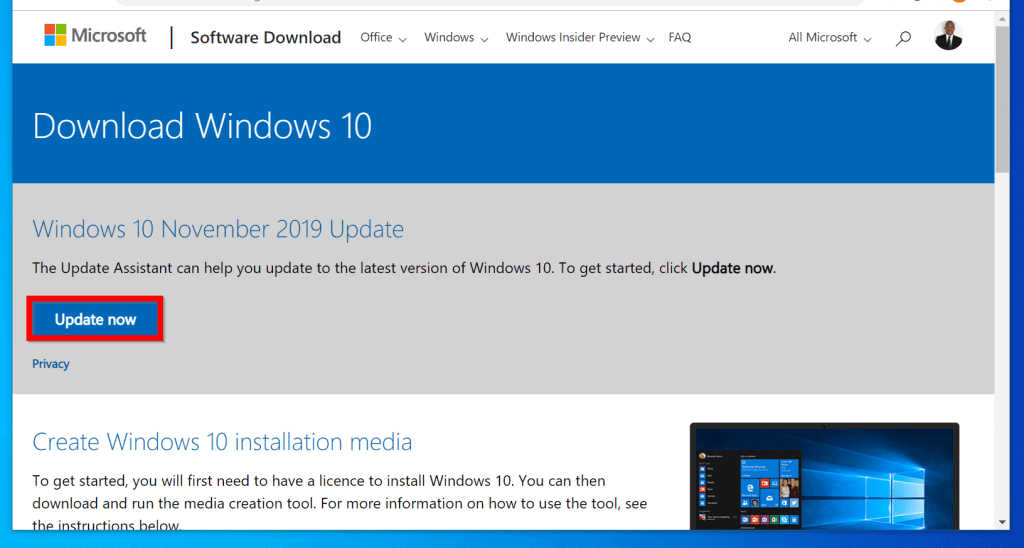Image resolution: width=1024 pixels, height=548 pixels.
Task: Click the vertical scrollbar thumb
Action: 1002,99
